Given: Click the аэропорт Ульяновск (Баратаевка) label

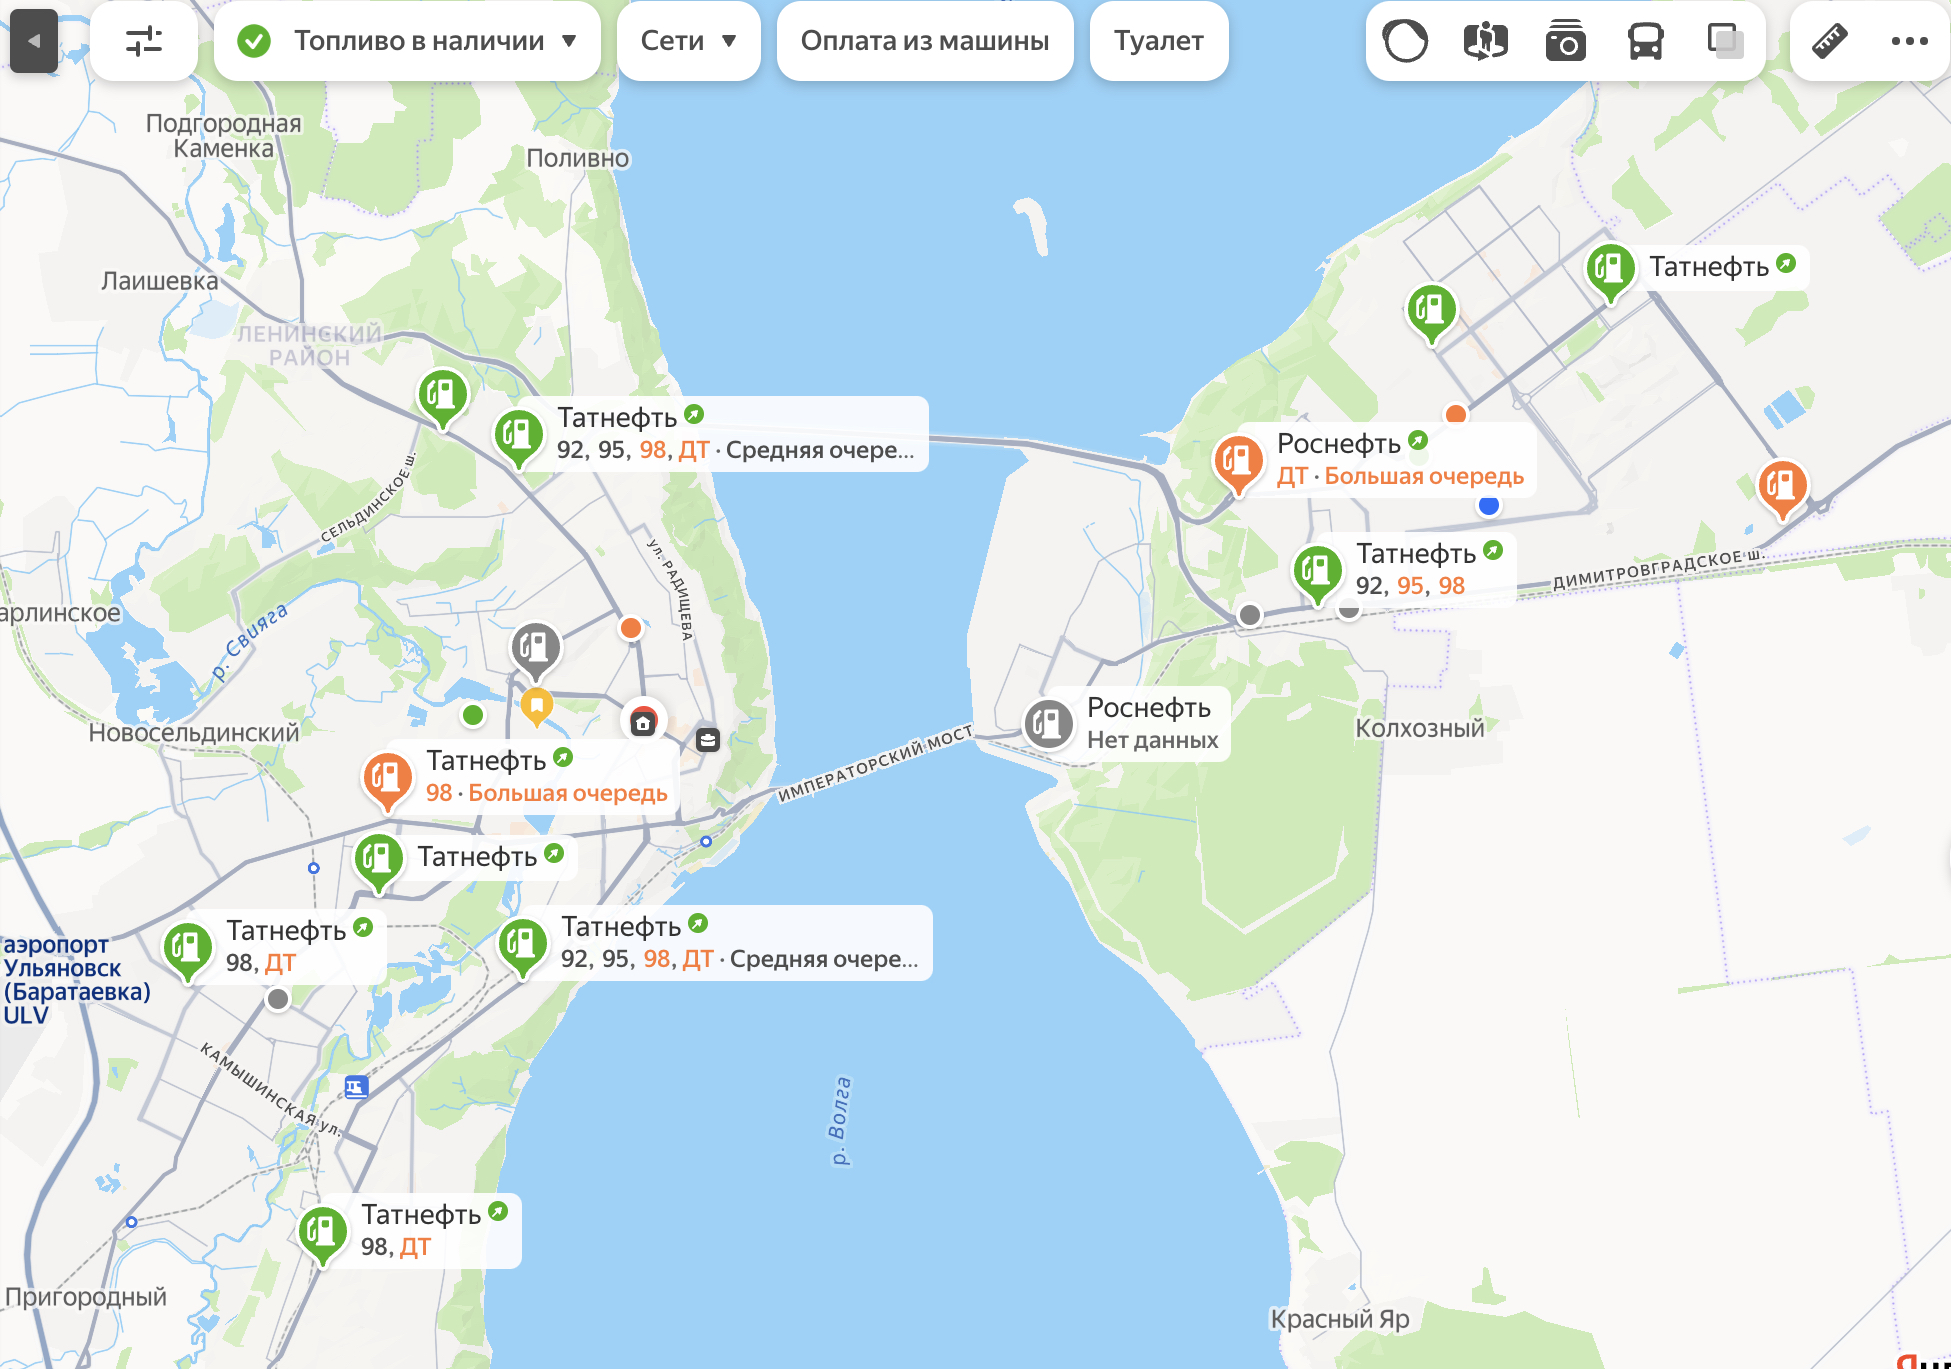Looking at the screenshot, I should (76, 980).
